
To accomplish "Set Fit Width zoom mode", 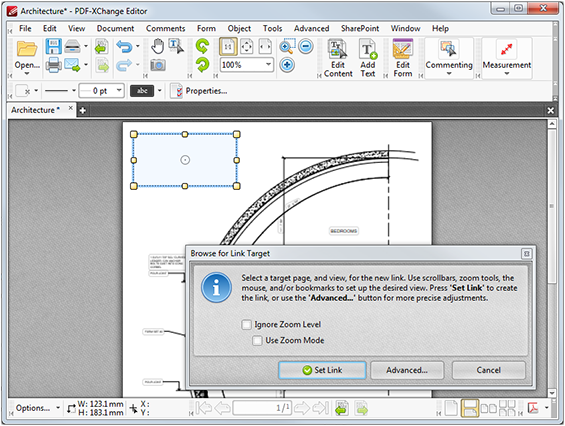I will [265, 46].
